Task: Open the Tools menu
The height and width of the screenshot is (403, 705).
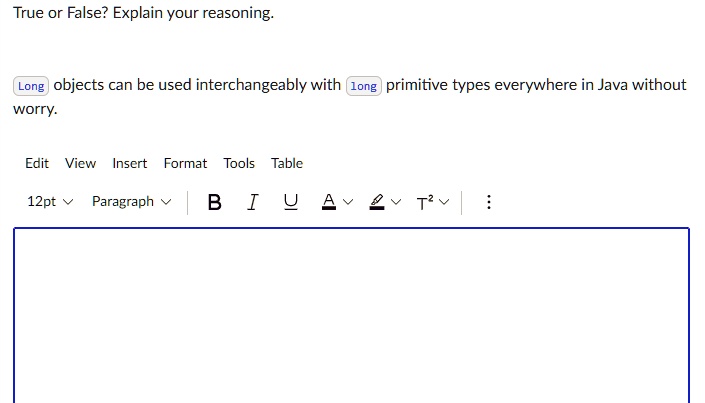Action: pos(239,163)
